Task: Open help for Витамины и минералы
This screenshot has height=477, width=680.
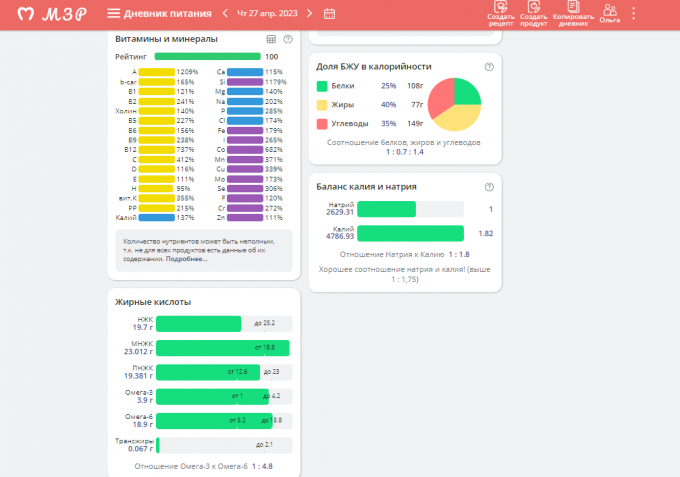Action: click(288, 39)
